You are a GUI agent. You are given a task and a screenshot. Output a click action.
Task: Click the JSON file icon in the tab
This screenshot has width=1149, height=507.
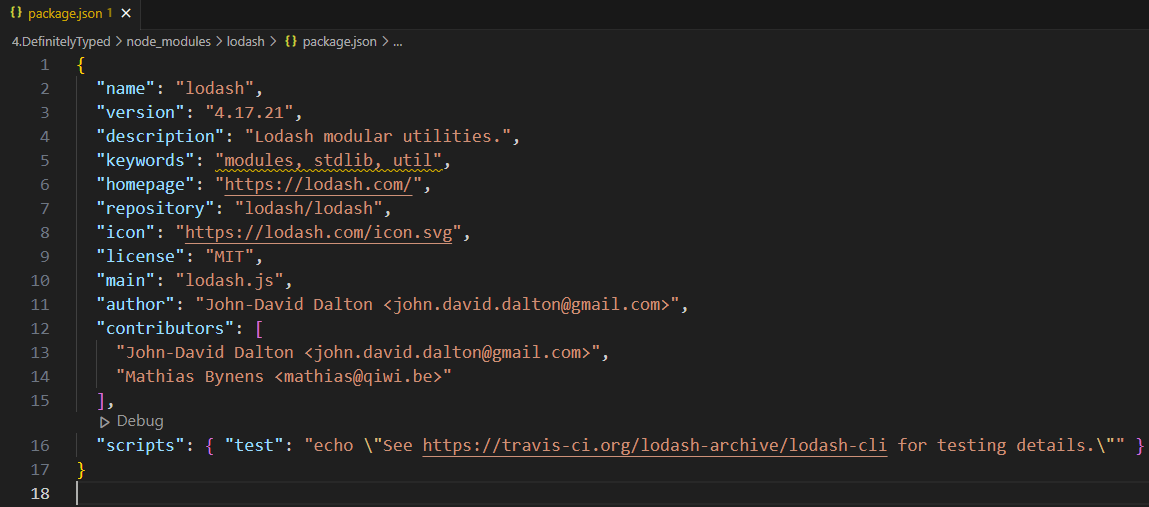pos(16,13)
